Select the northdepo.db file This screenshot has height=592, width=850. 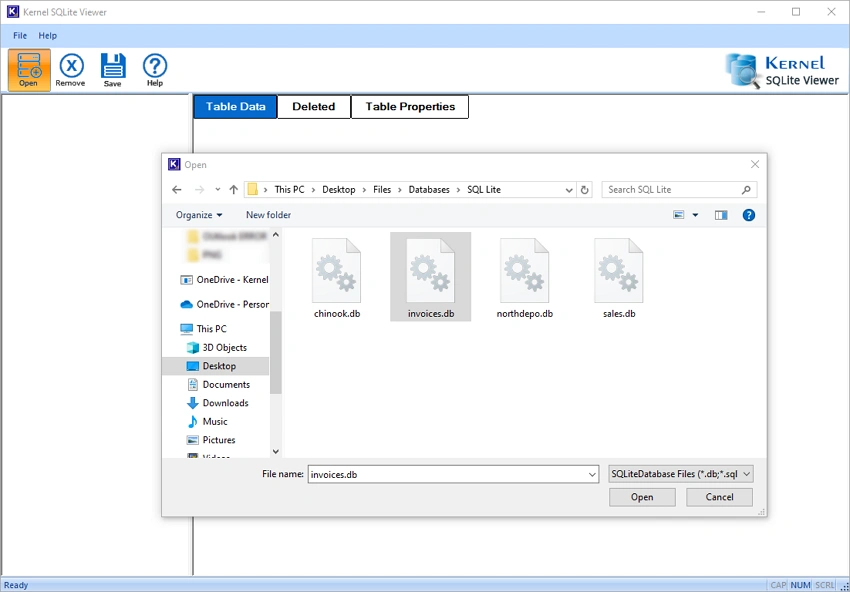(524, 278)
